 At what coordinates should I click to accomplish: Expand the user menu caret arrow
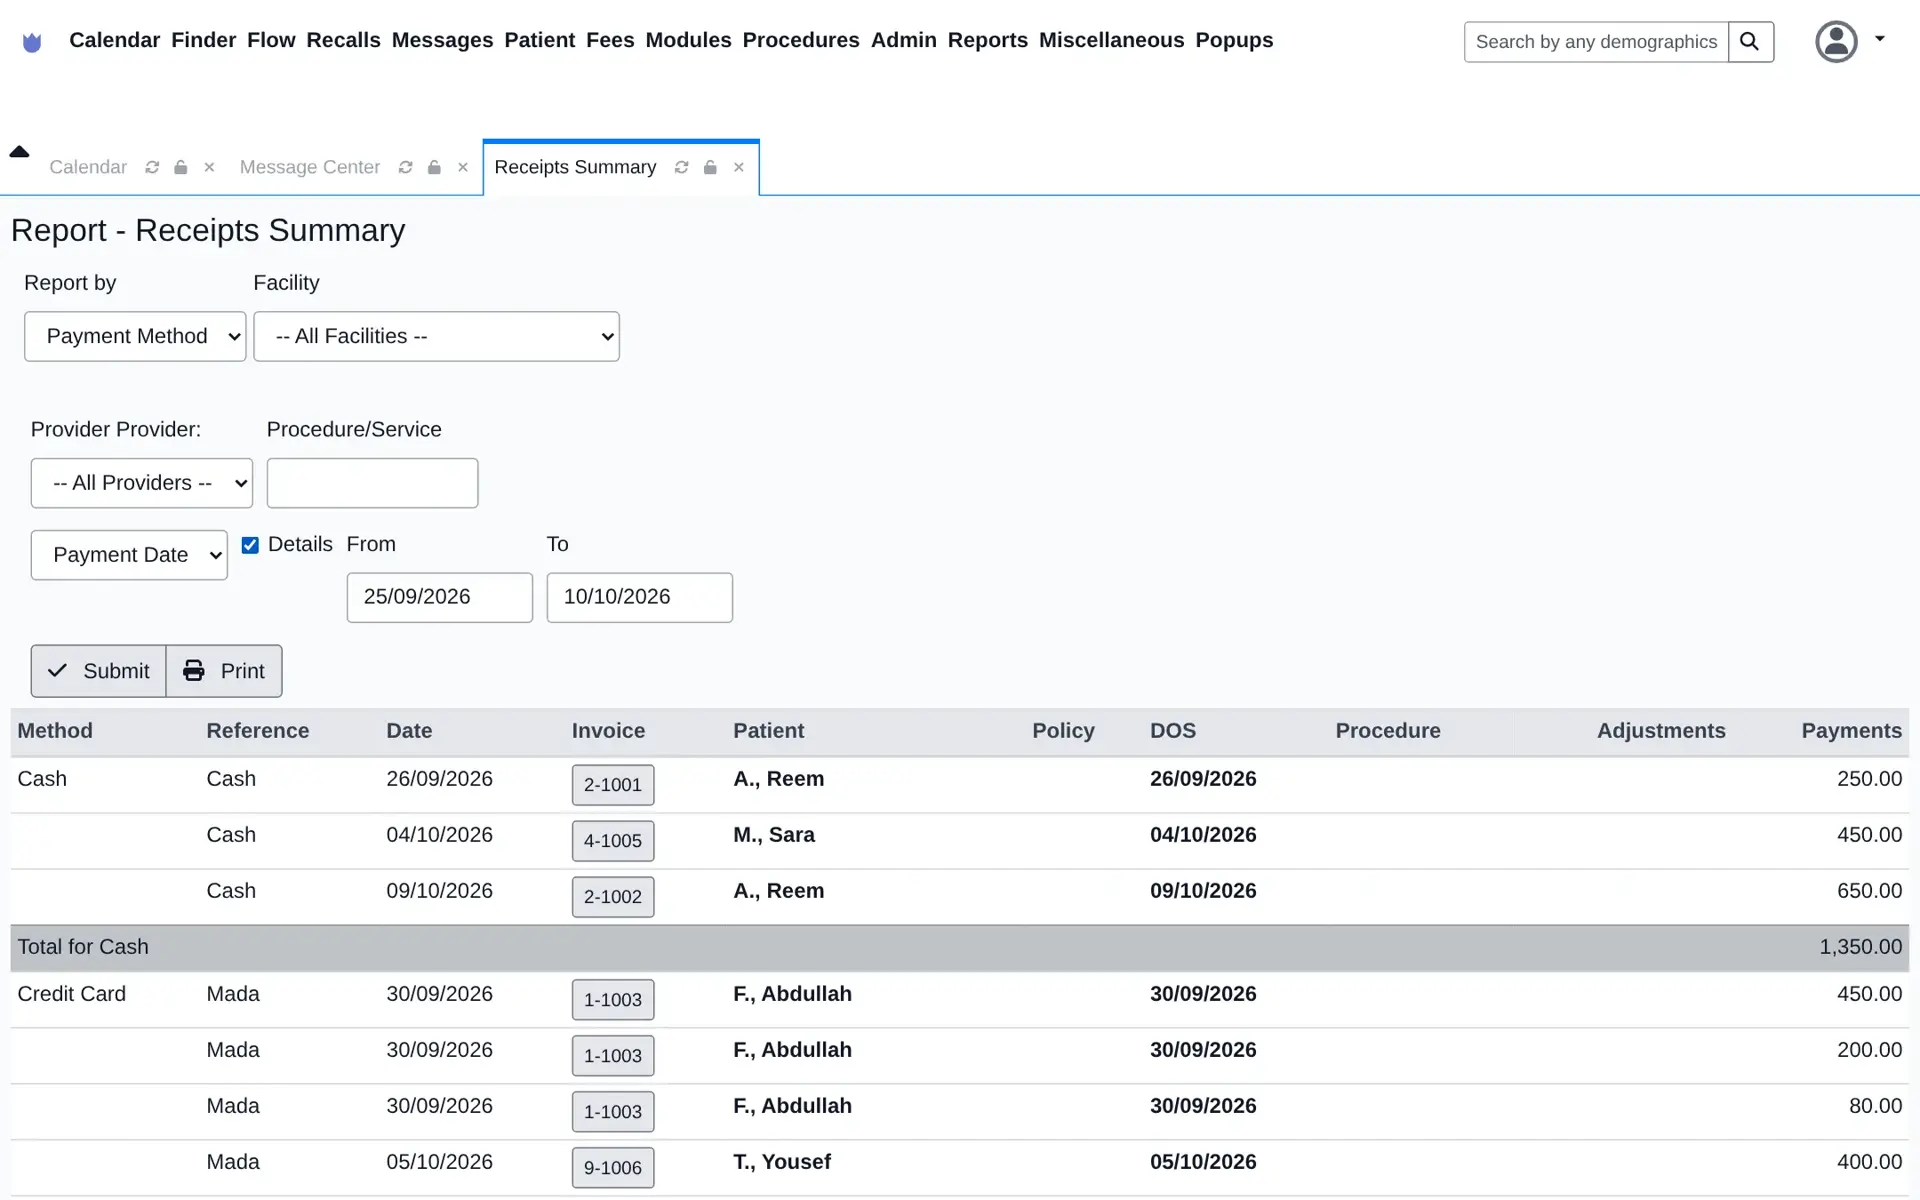click(x=1880, y=39)
